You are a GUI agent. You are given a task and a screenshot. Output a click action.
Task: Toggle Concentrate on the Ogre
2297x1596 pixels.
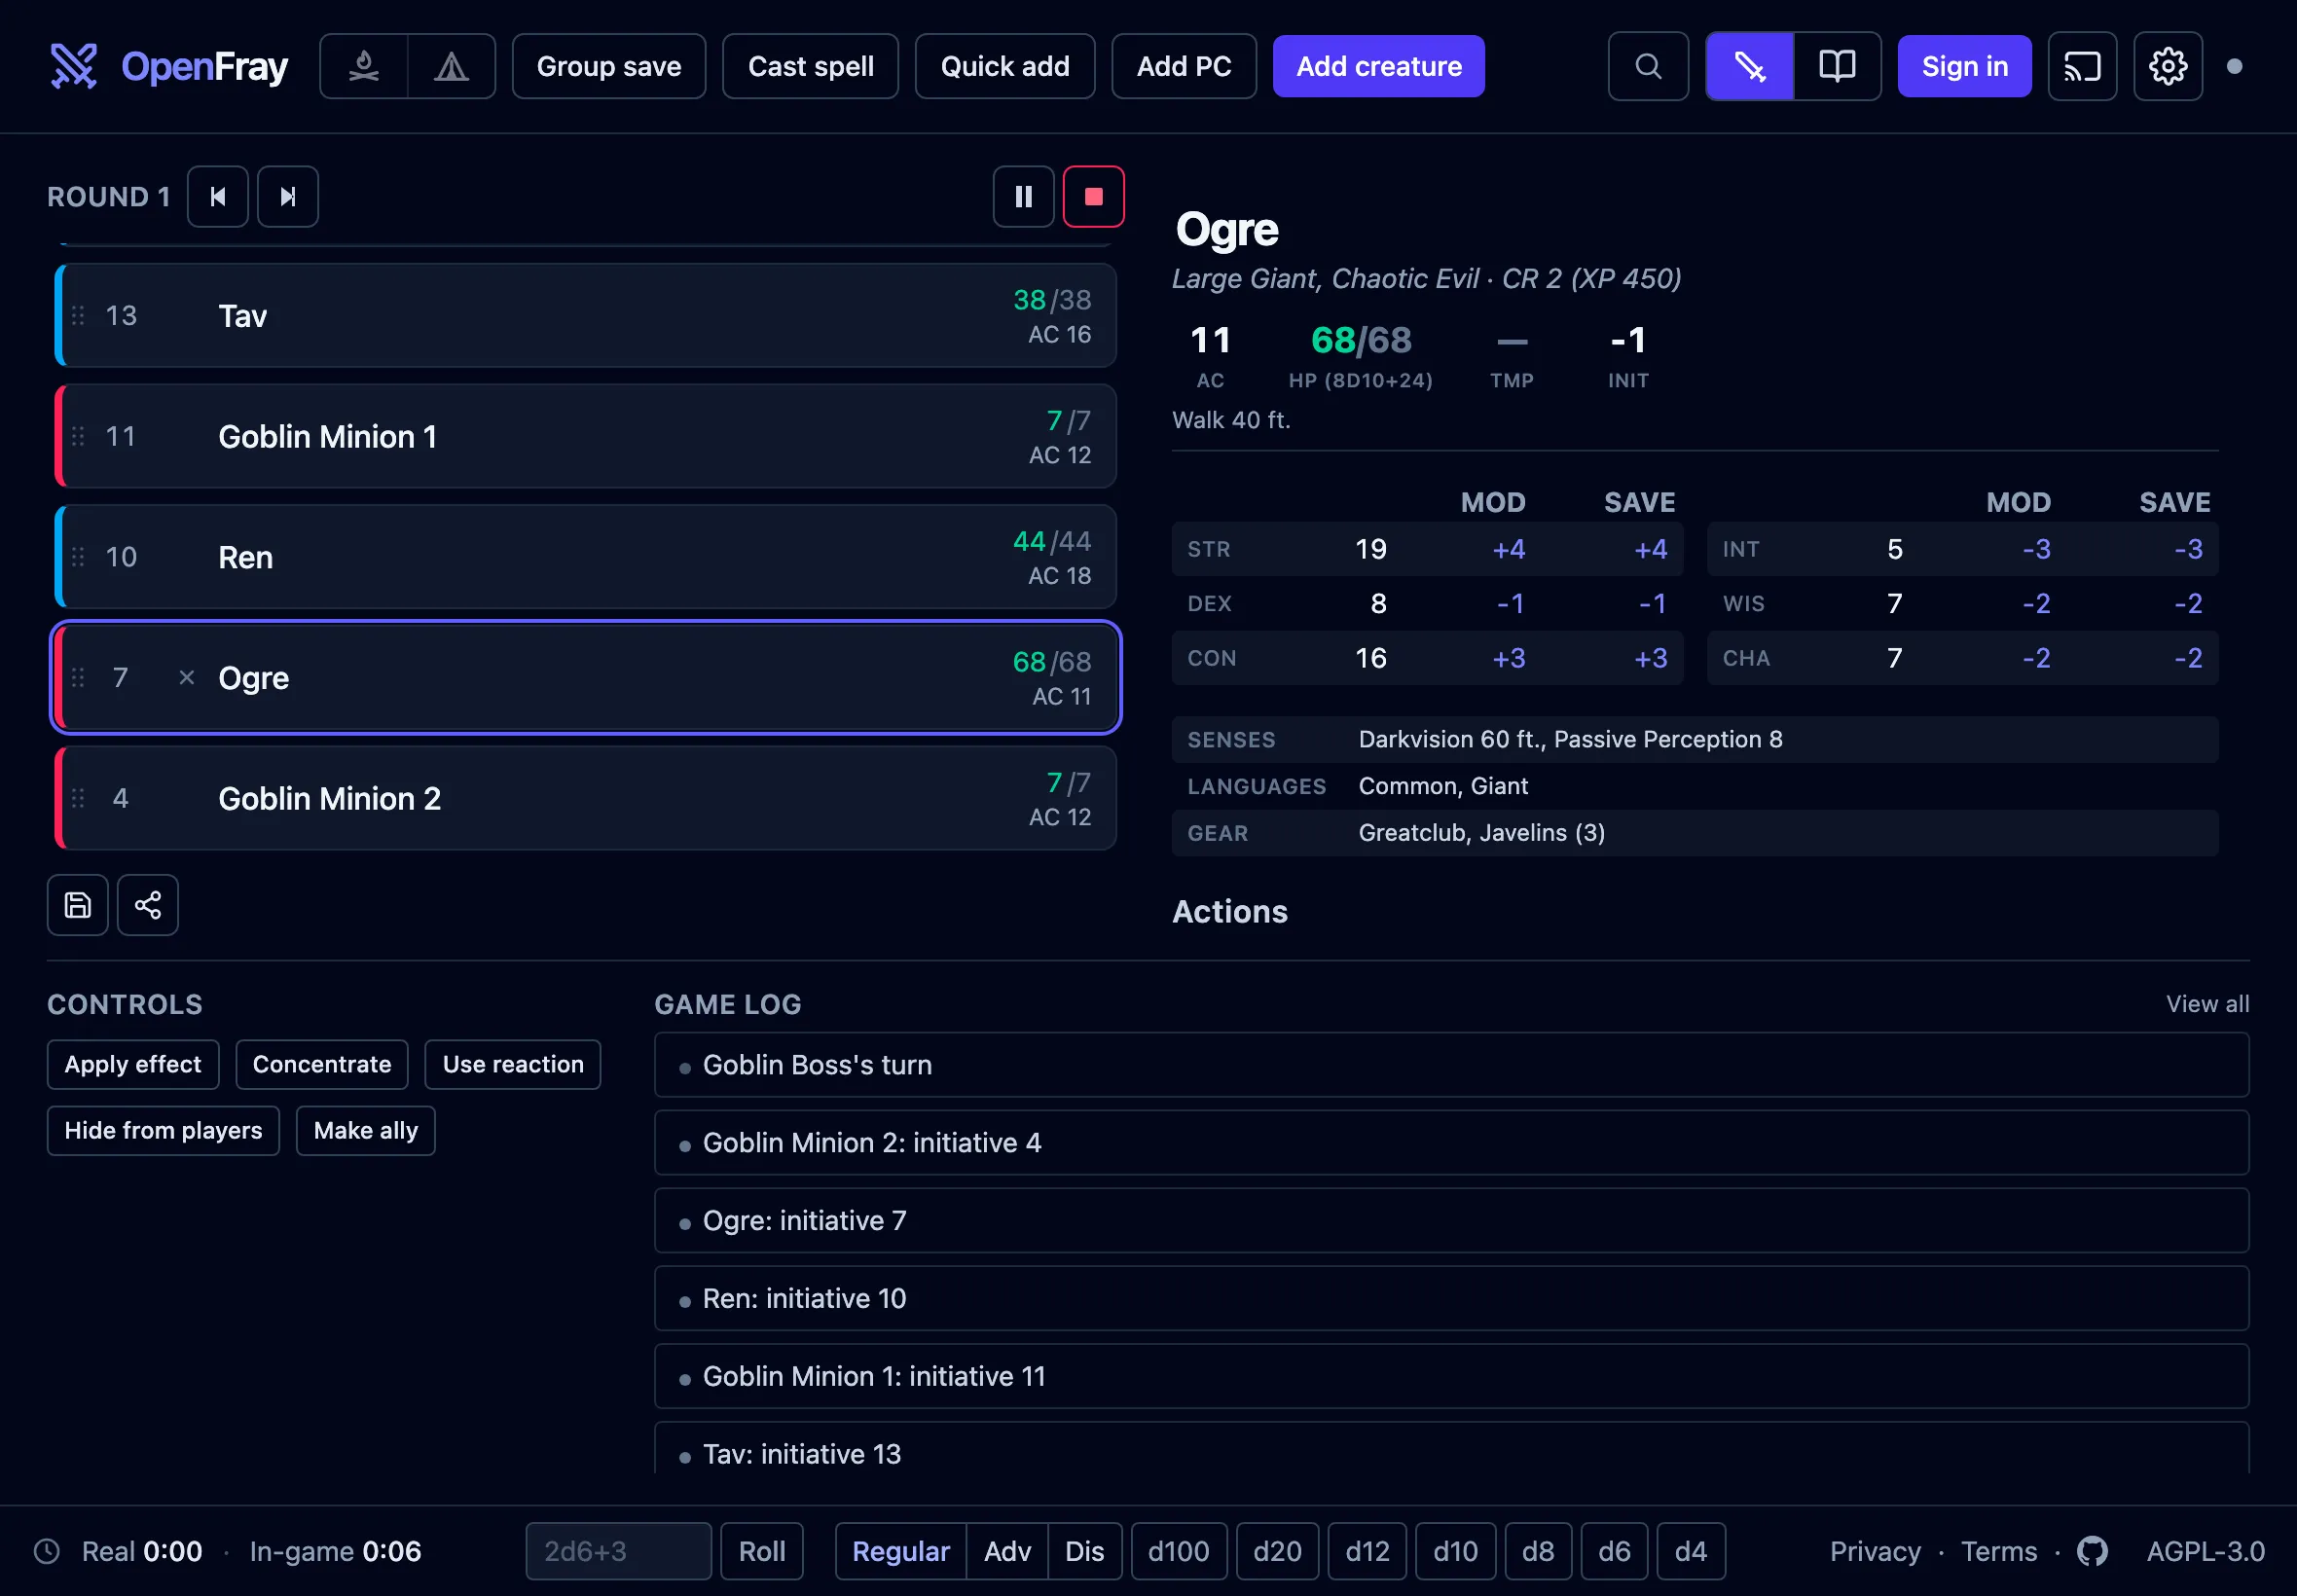pos(322,1064)
